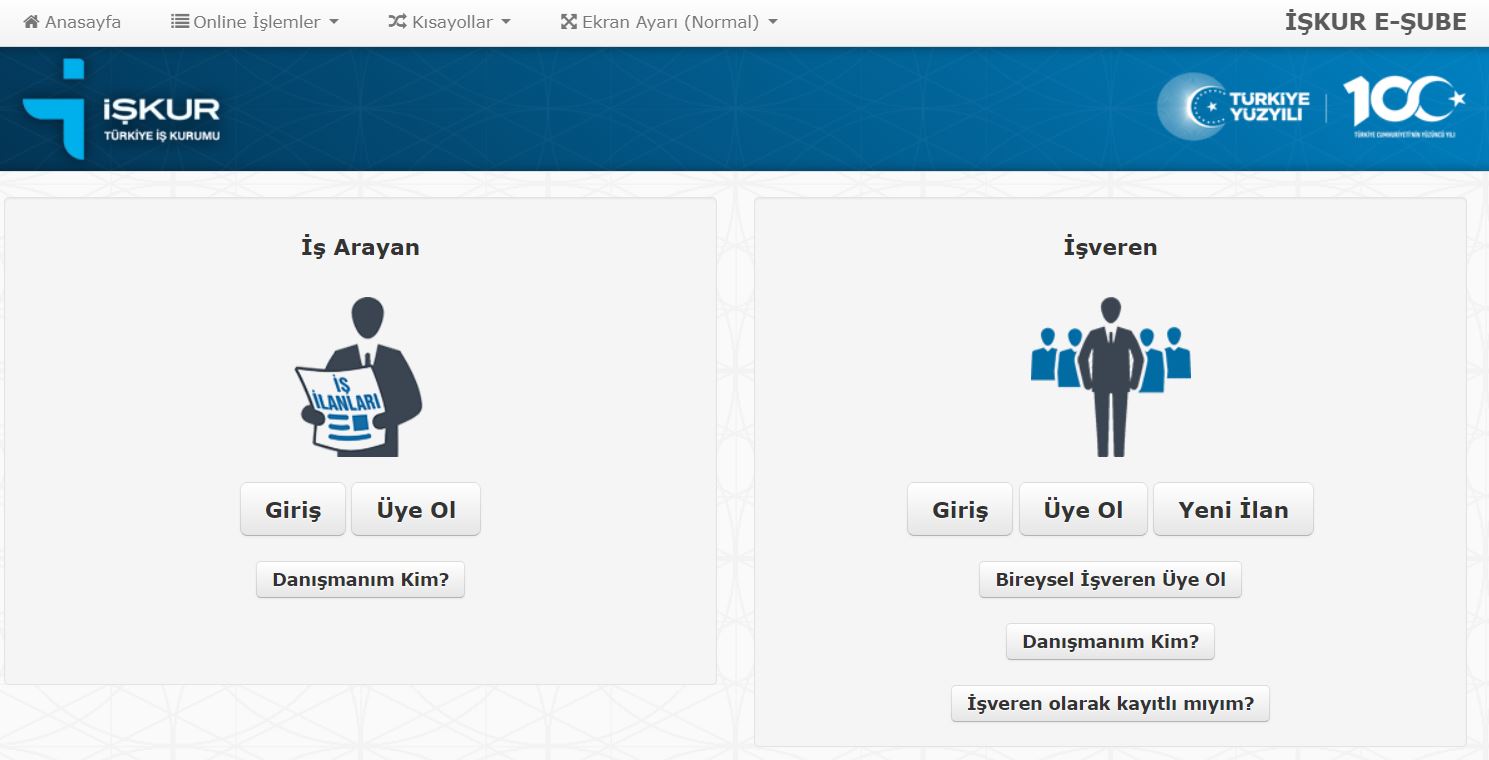
Task: Click Üye Ol under İşveren
Action: 1083,510
